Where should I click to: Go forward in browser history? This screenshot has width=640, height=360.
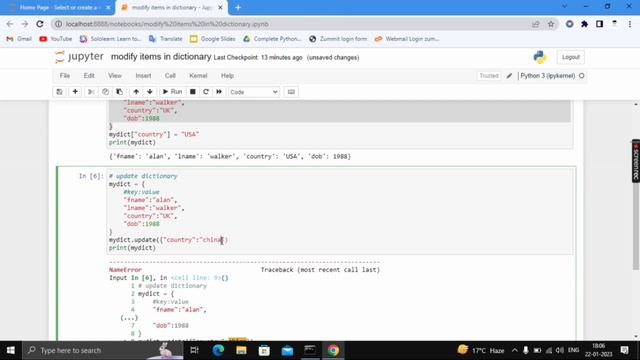point(25,24)
